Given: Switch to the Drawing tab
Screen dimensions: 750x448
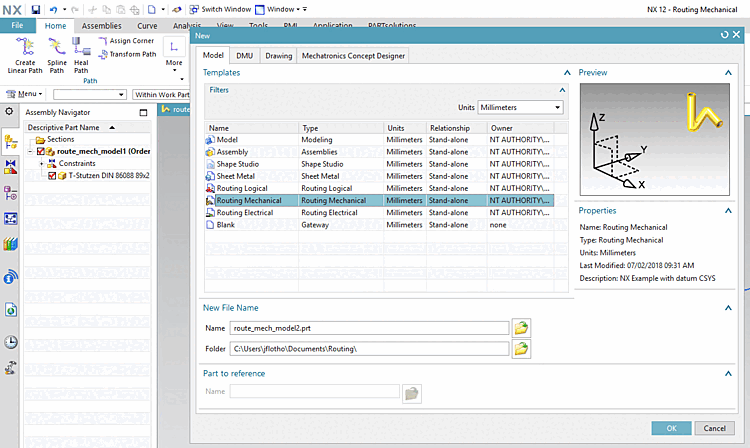Looking at the screenshot, I should click(x=279, y=56).
